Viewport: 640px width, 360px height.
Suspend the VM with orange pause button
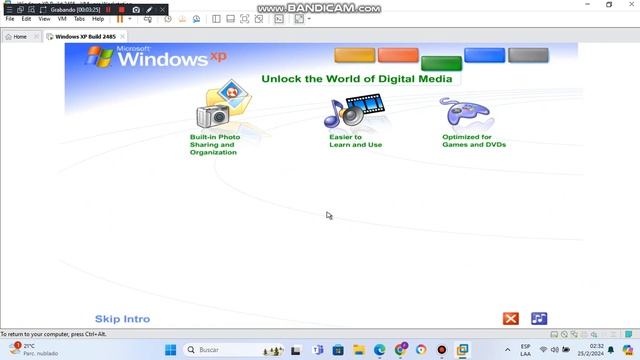click(x=120, y=19)
